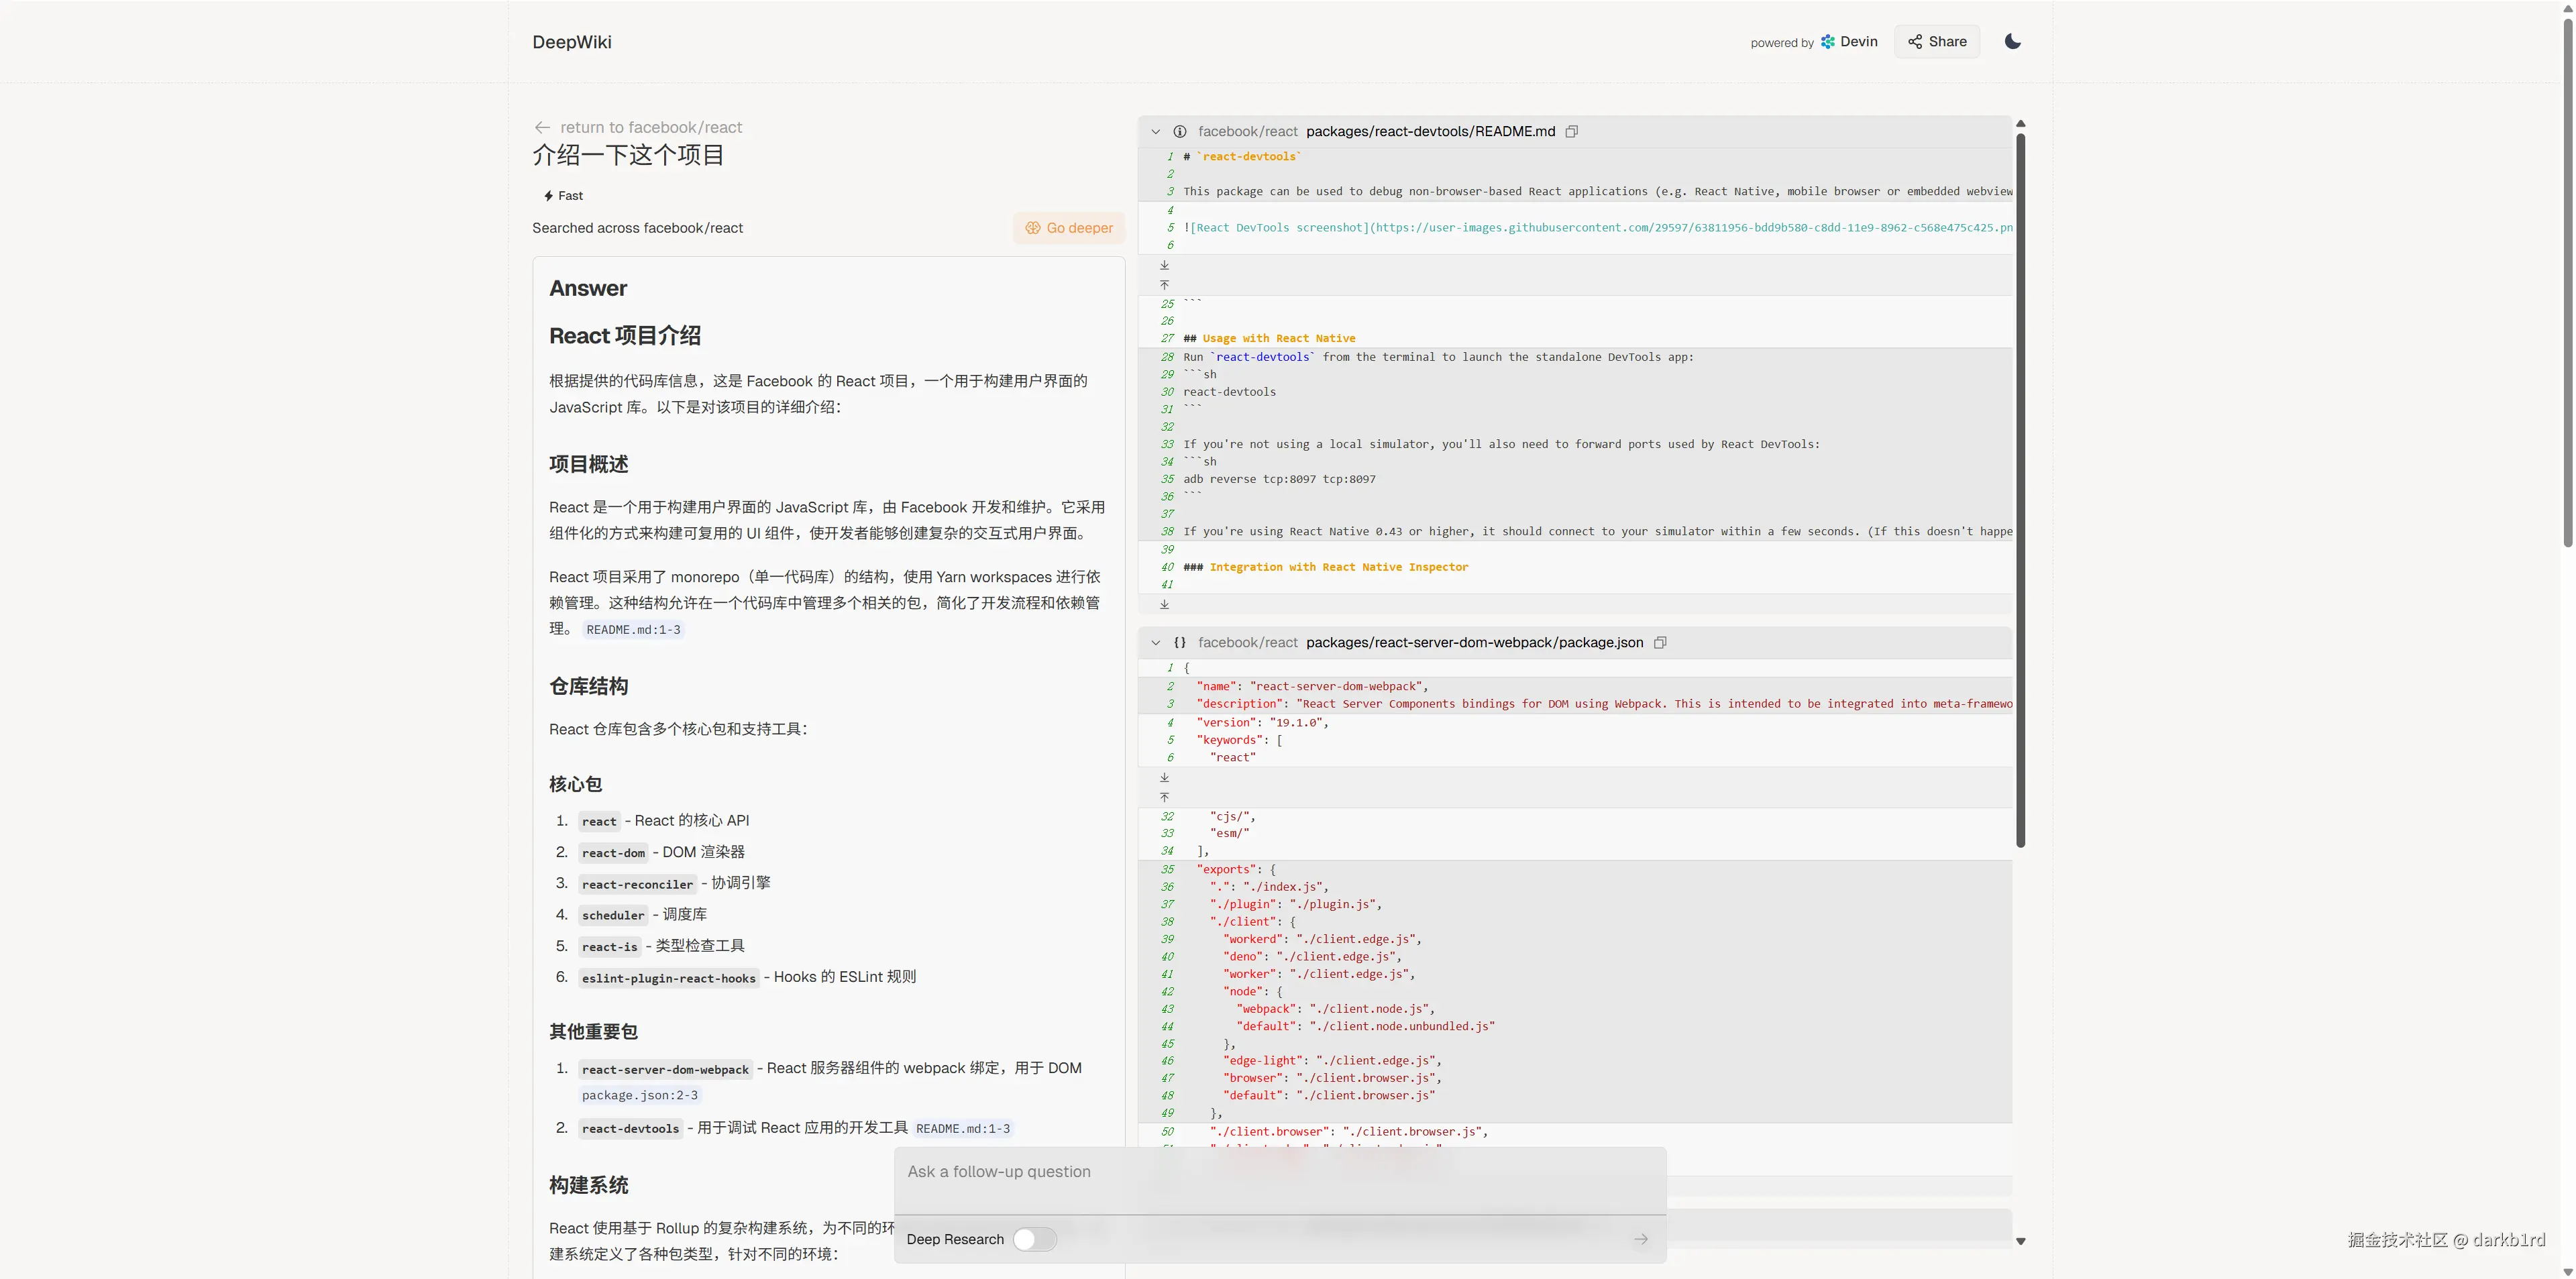Image resolution: width=2576 pixels, height=1279 pixels.
Task: Expand README lines upward before line 25
Action: click(x=1164, y=285)
